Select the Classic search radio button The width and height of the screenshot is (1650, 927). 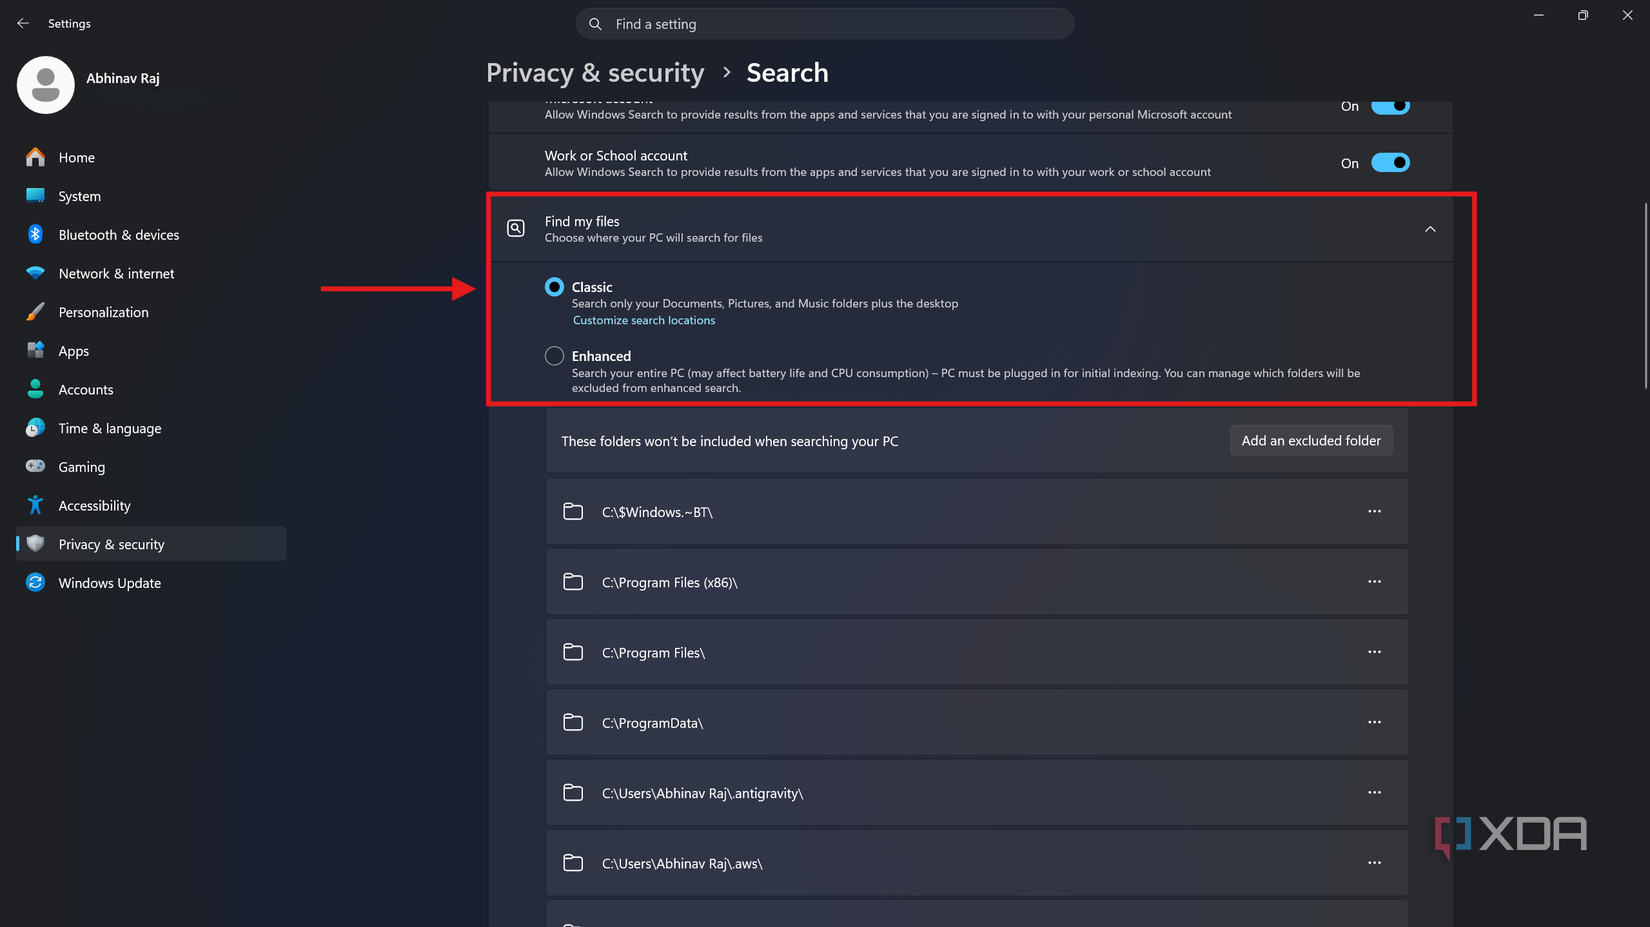click(554, 287)
